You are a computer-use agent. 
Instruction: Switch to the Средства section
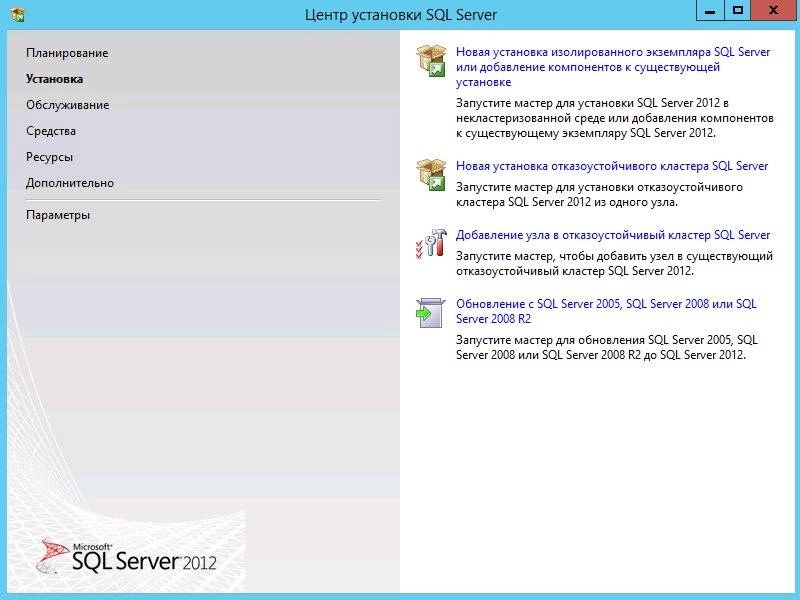pos(51,131)
